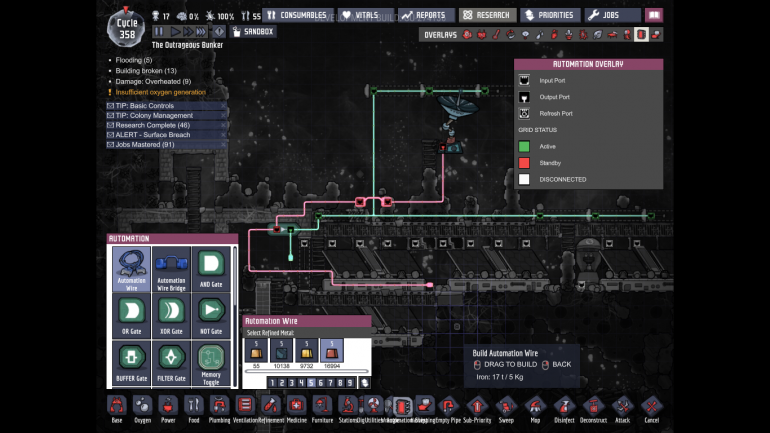Viewport: 770px width, 433px height.
Task: Open the Ventilation build category
Action: click(245, 409)
